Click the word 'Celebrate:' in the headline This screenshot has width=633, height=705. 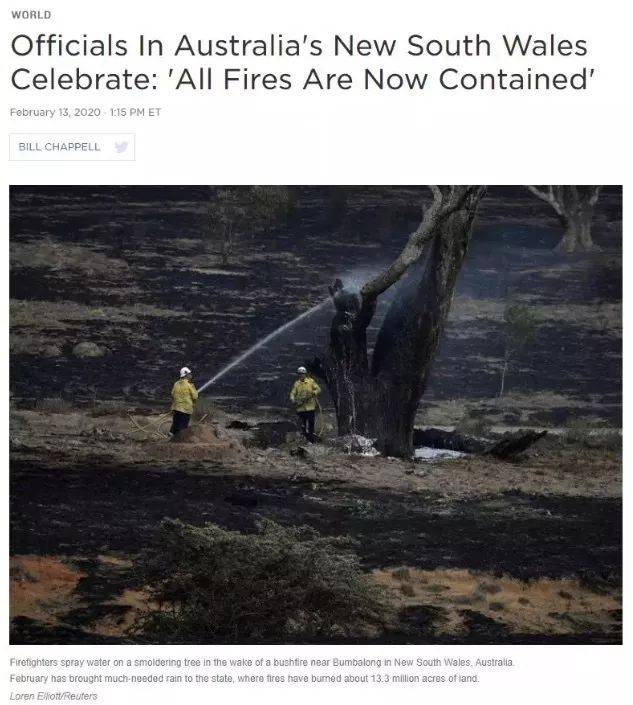(85, 80)
